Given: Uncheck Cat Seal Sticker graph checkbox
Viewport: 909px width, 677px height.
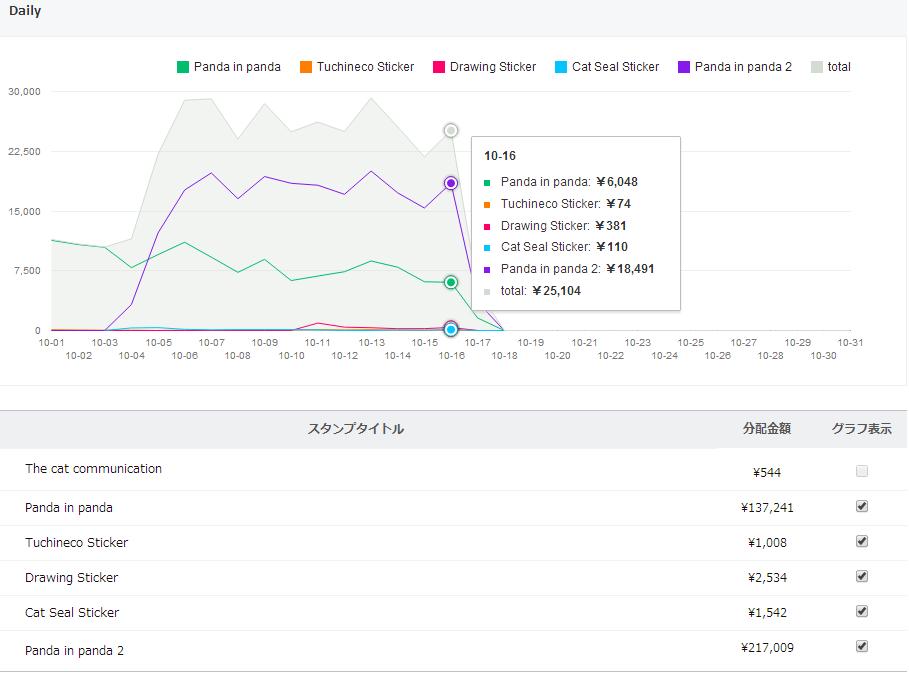Looking at the screenshot, I should (x=862, y=611).
